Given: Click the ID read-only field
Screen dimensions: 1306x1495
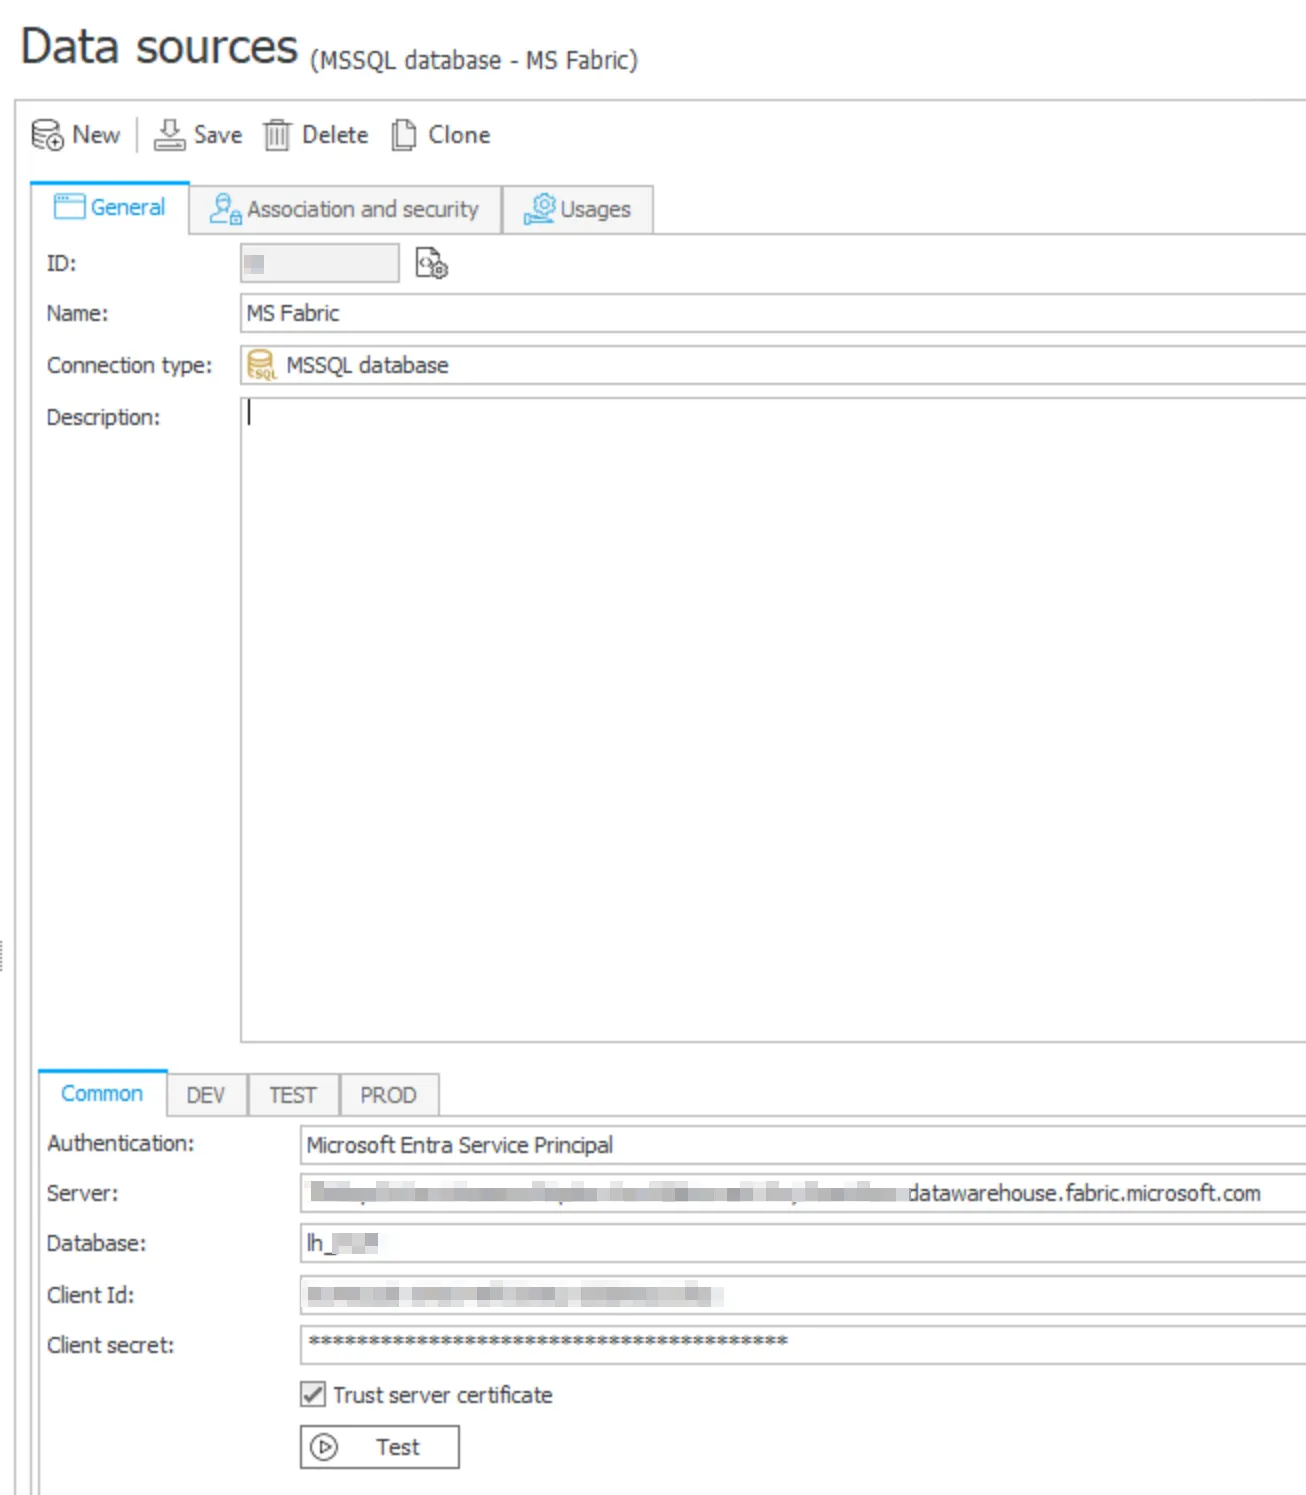Looking at the screenshot, I should click(320, 264).
